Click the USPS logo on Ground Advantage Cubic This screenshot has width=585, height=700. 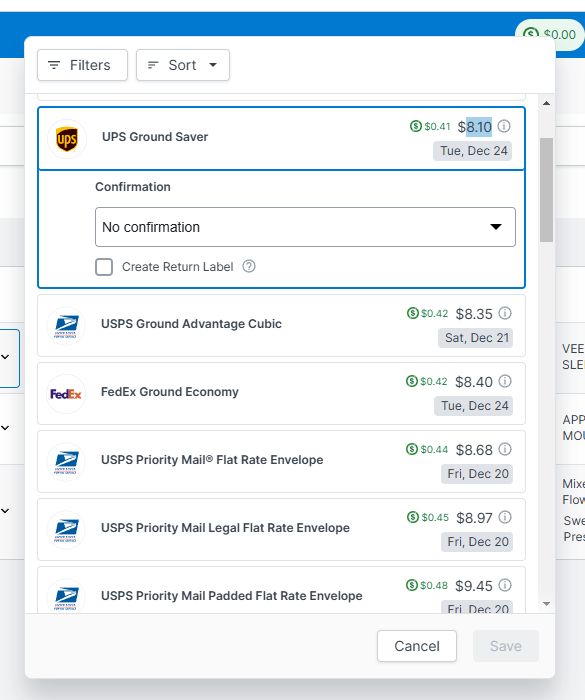[x=66, y=326]
